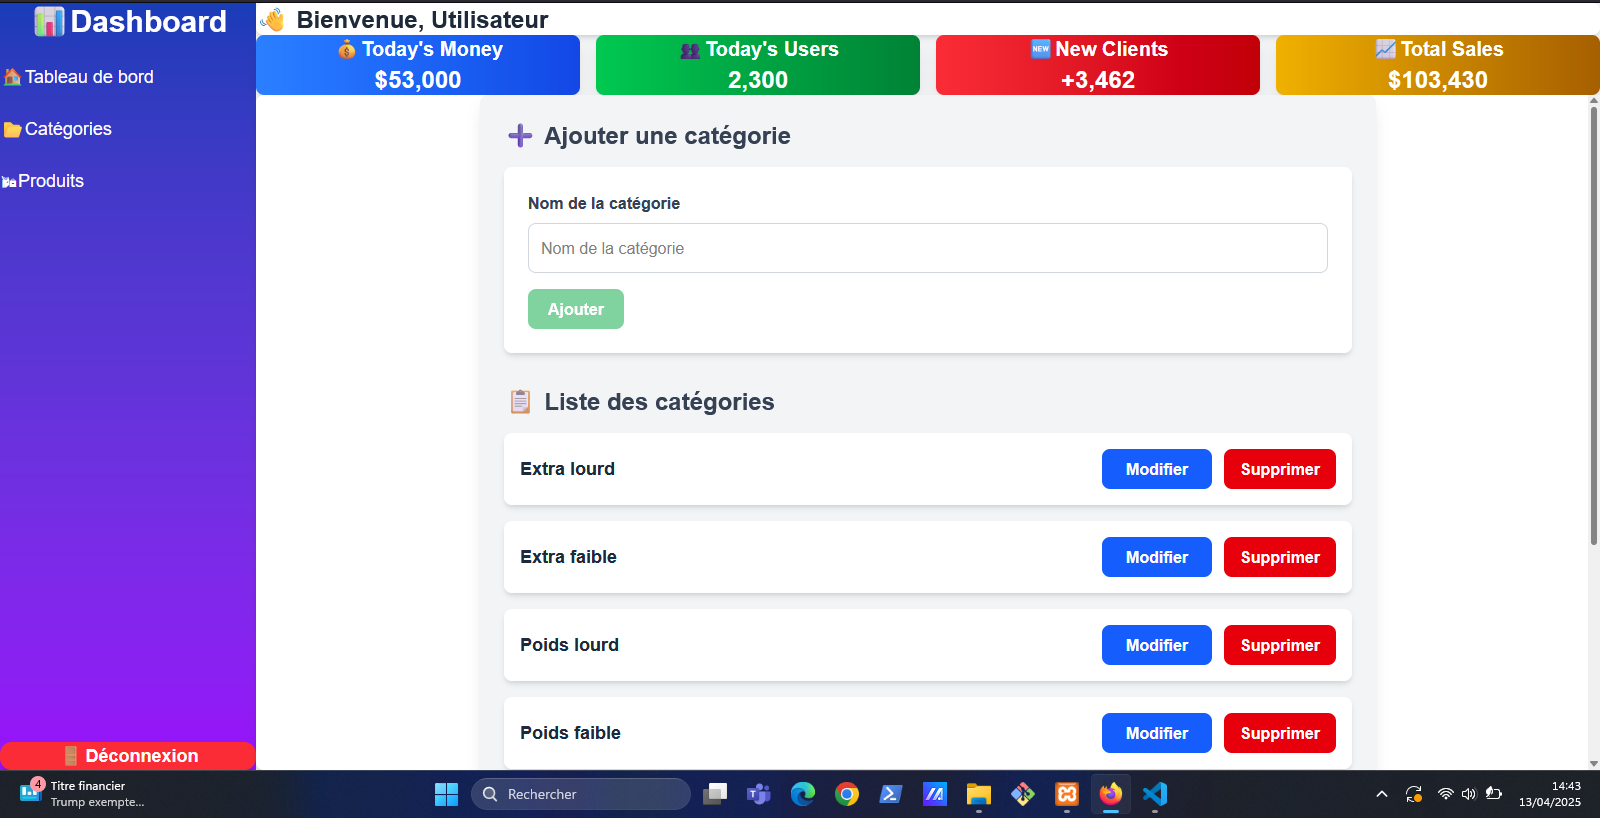Click the green Ajouter button
The height and width of the screenshot is (818, 1600).
tap(576, 309)
